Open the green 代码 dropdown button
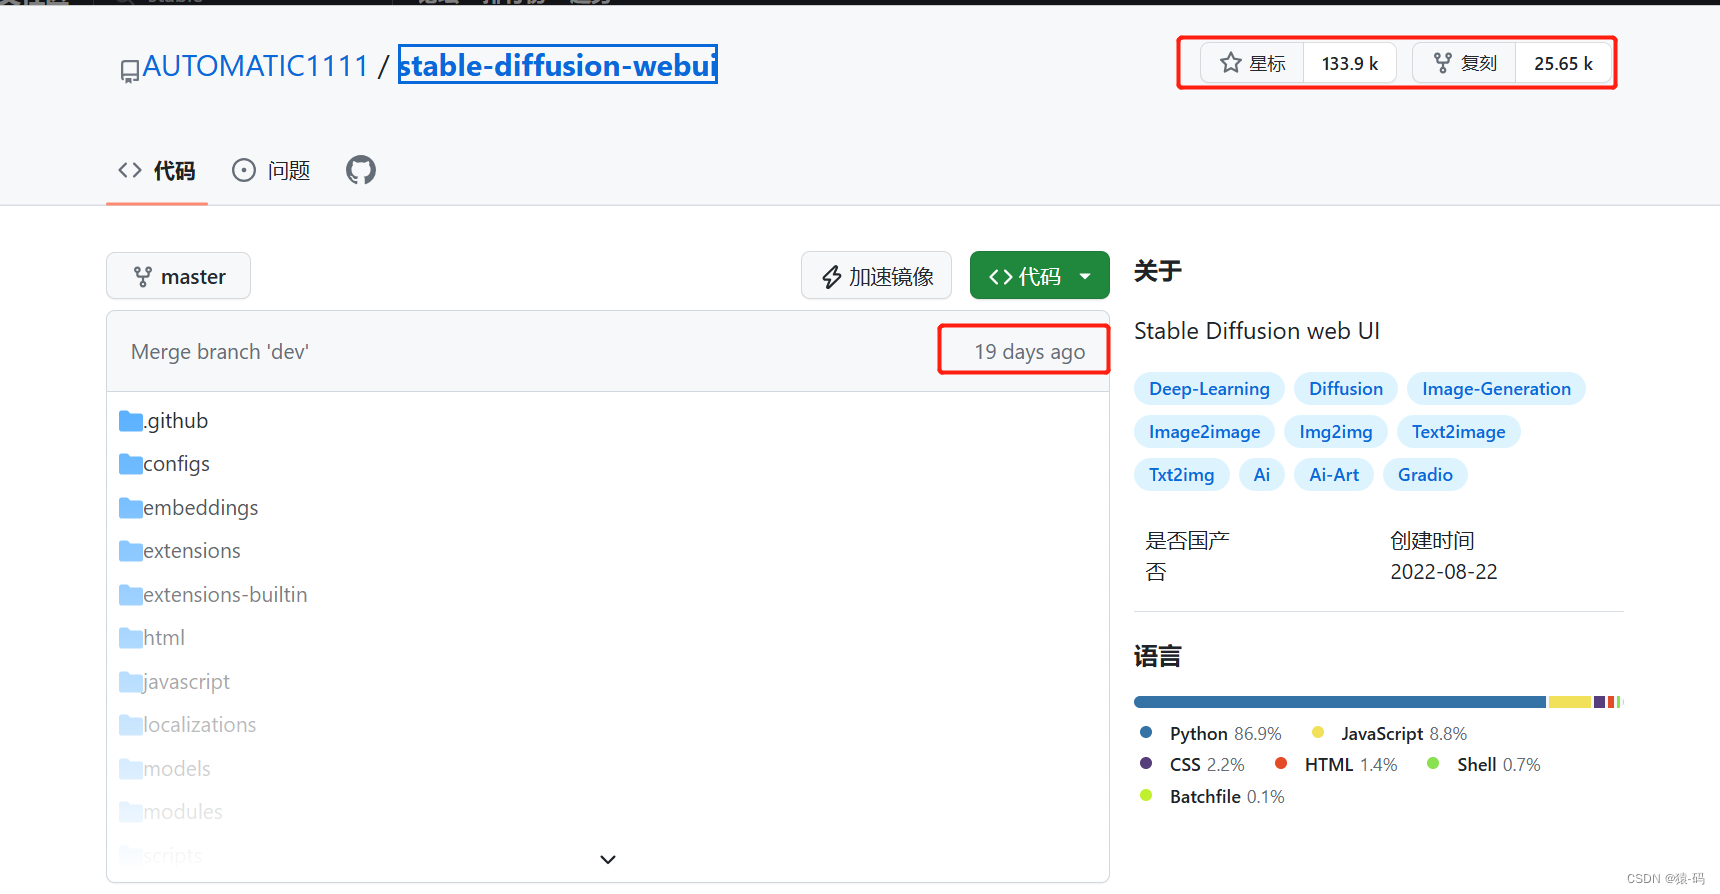Image resolution: width=1720 pixels, height=894 pixels. [x=1040, y=276]
